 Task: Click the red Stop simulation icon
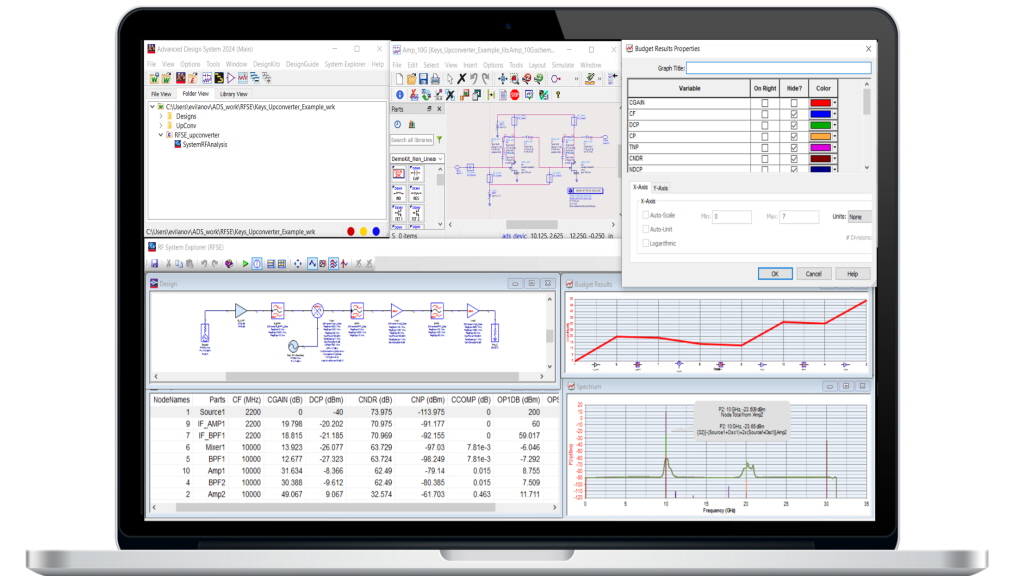click(514, 94)
